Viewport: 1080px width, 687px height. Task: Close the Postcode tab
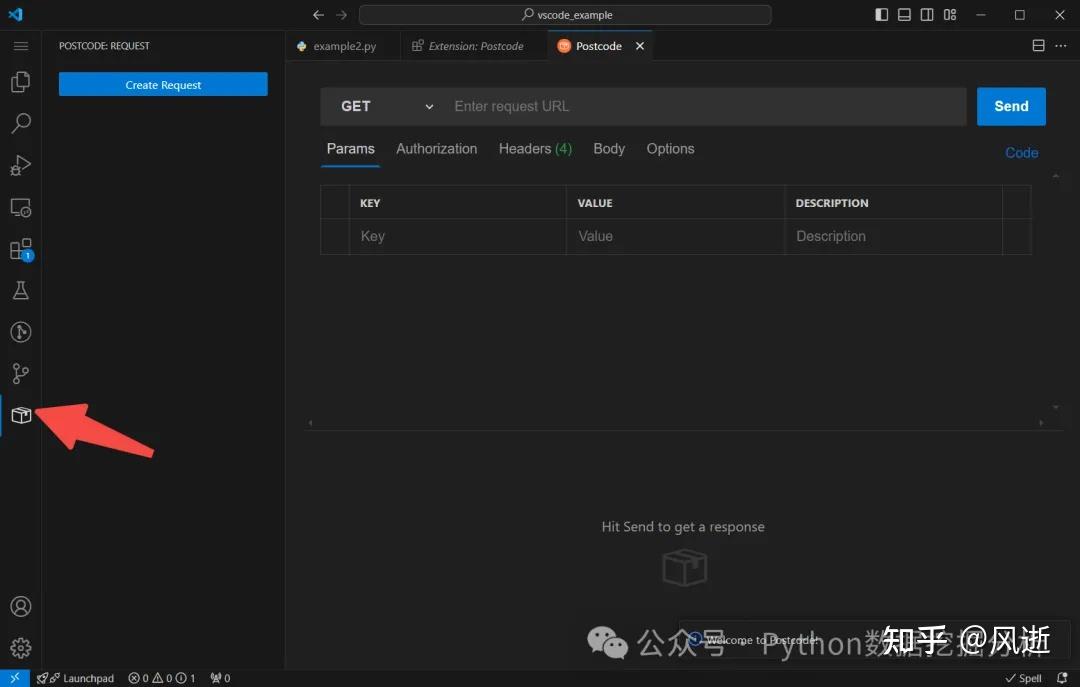[640, 45]
